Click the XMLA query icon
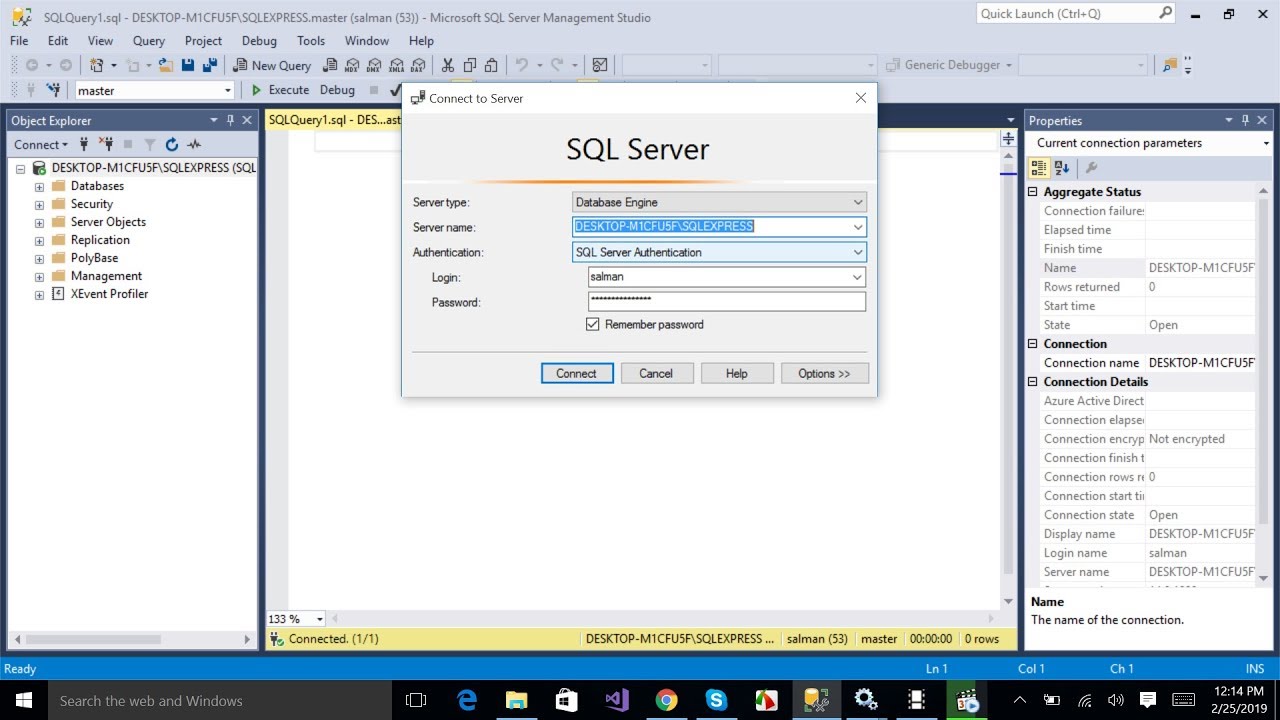This screenshot has height=720, width=1280. click(396, 65)
